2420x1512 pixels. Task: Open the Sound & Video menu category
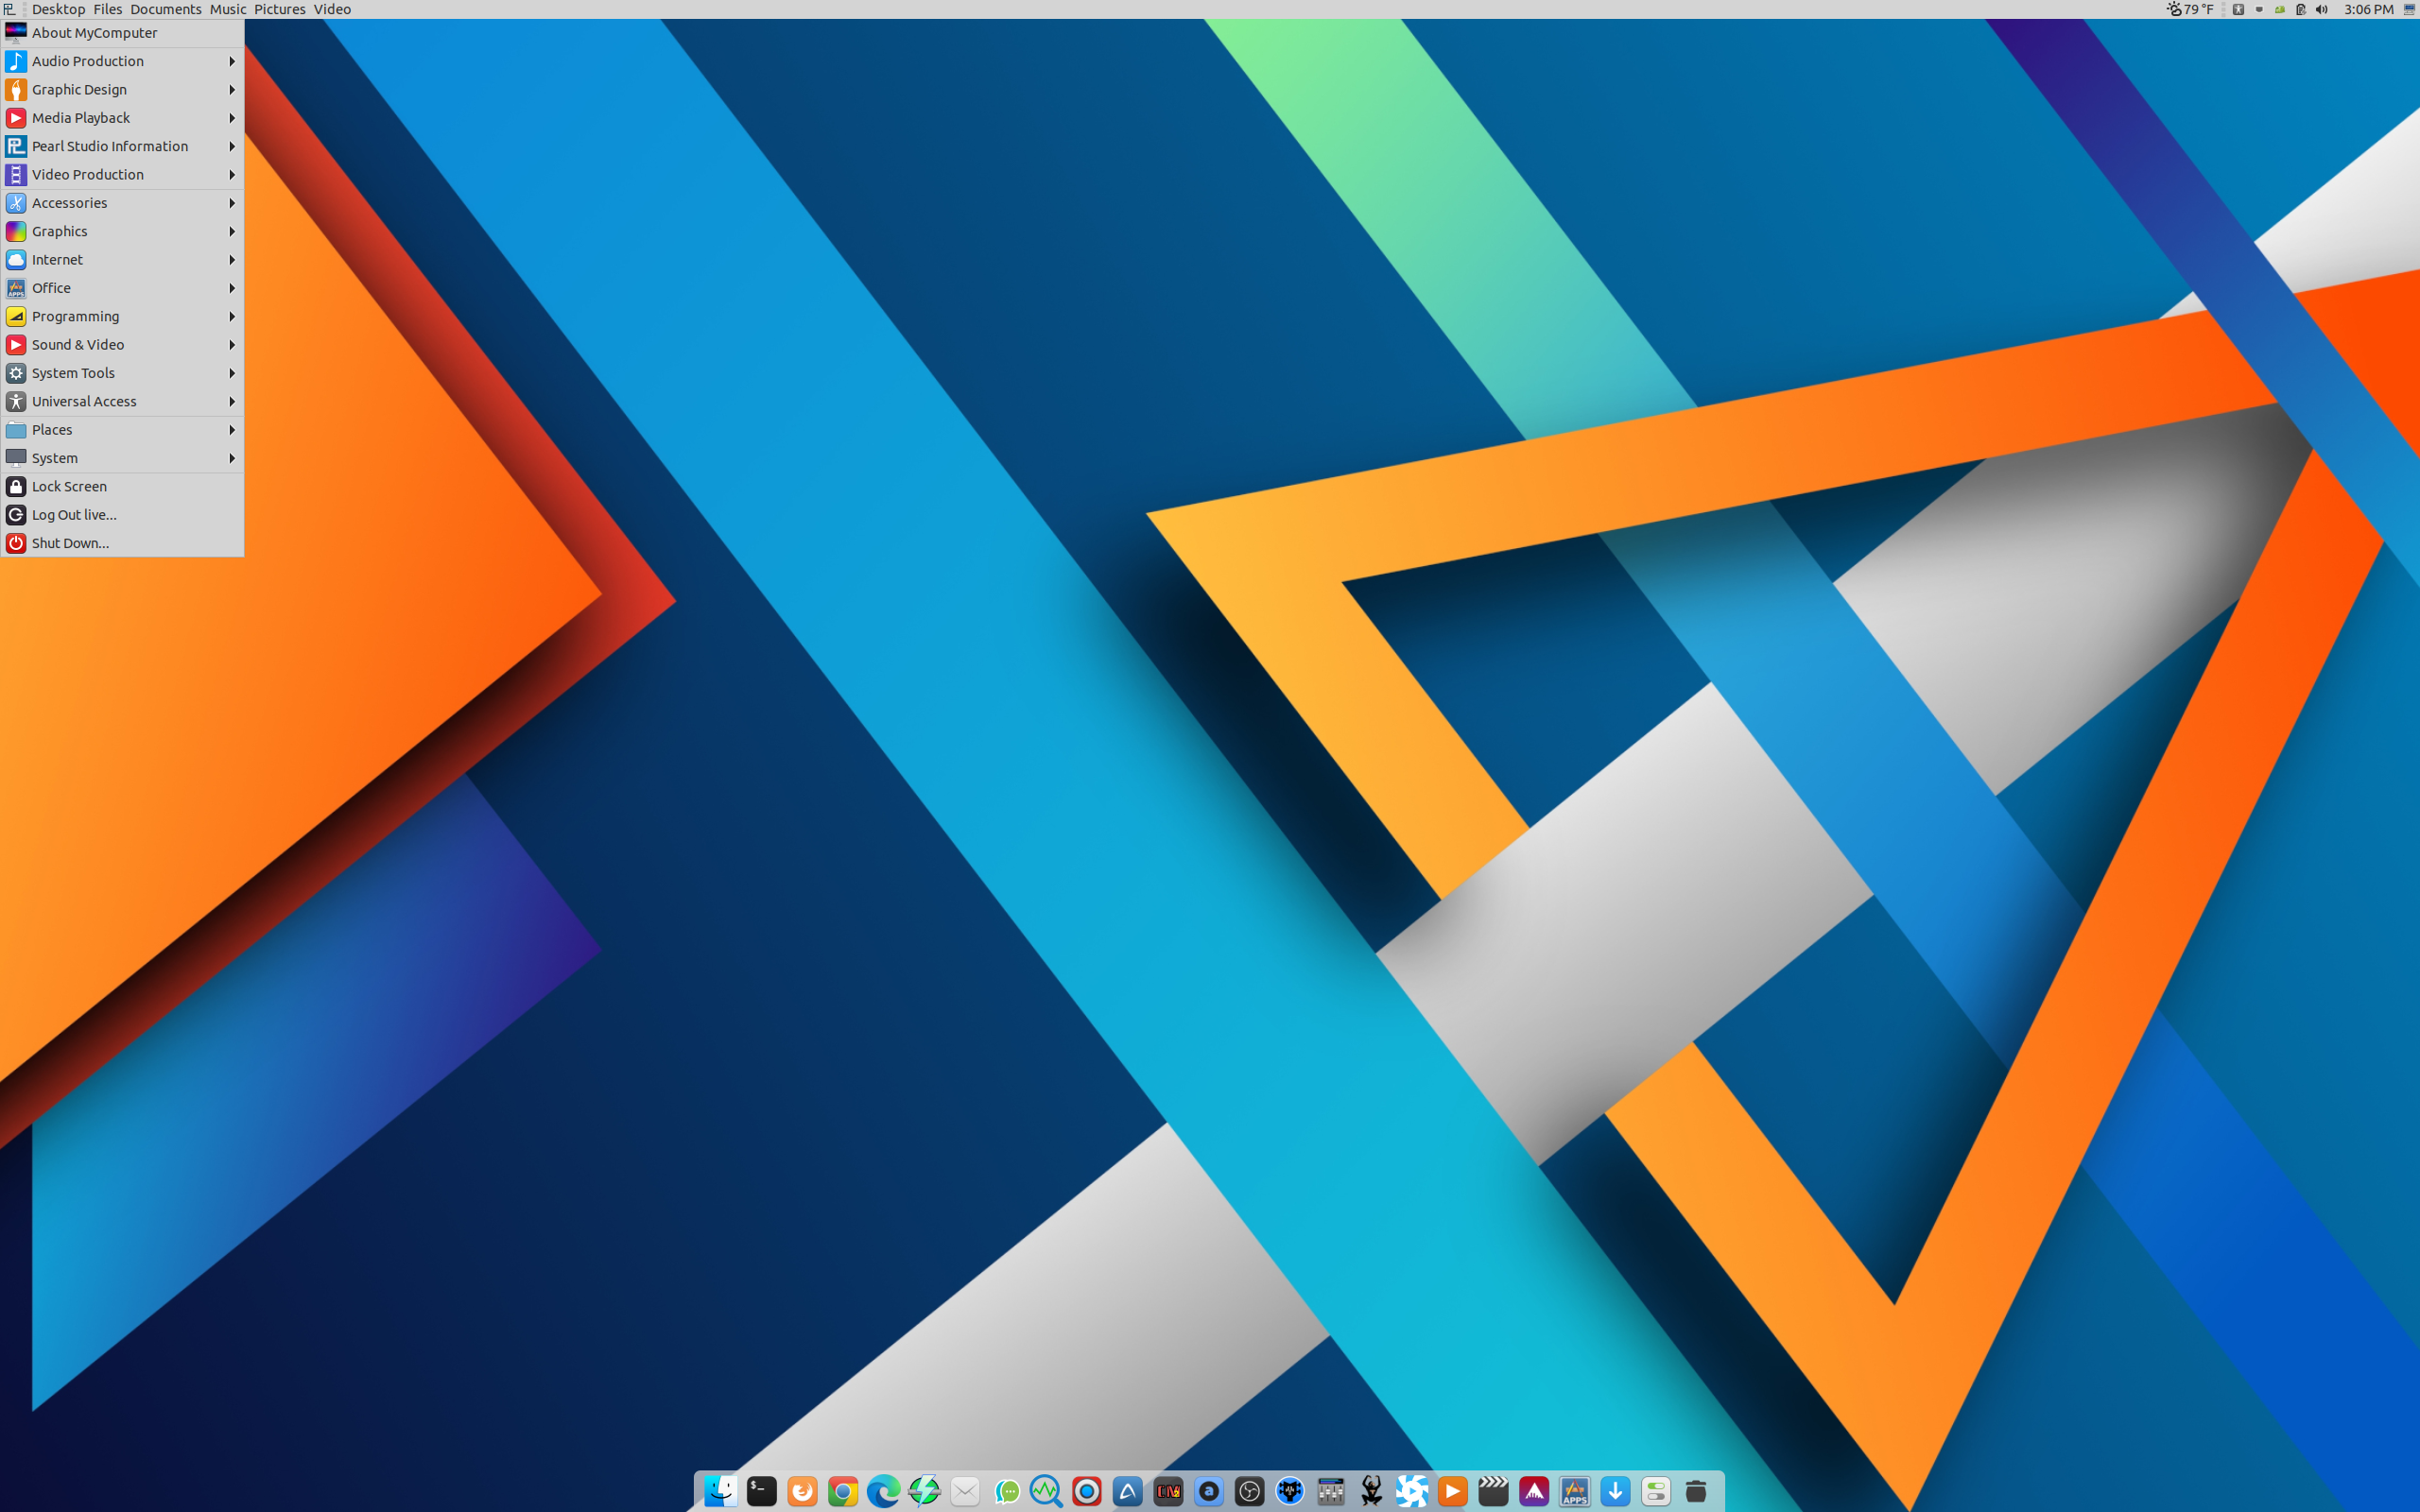(122, 344)
